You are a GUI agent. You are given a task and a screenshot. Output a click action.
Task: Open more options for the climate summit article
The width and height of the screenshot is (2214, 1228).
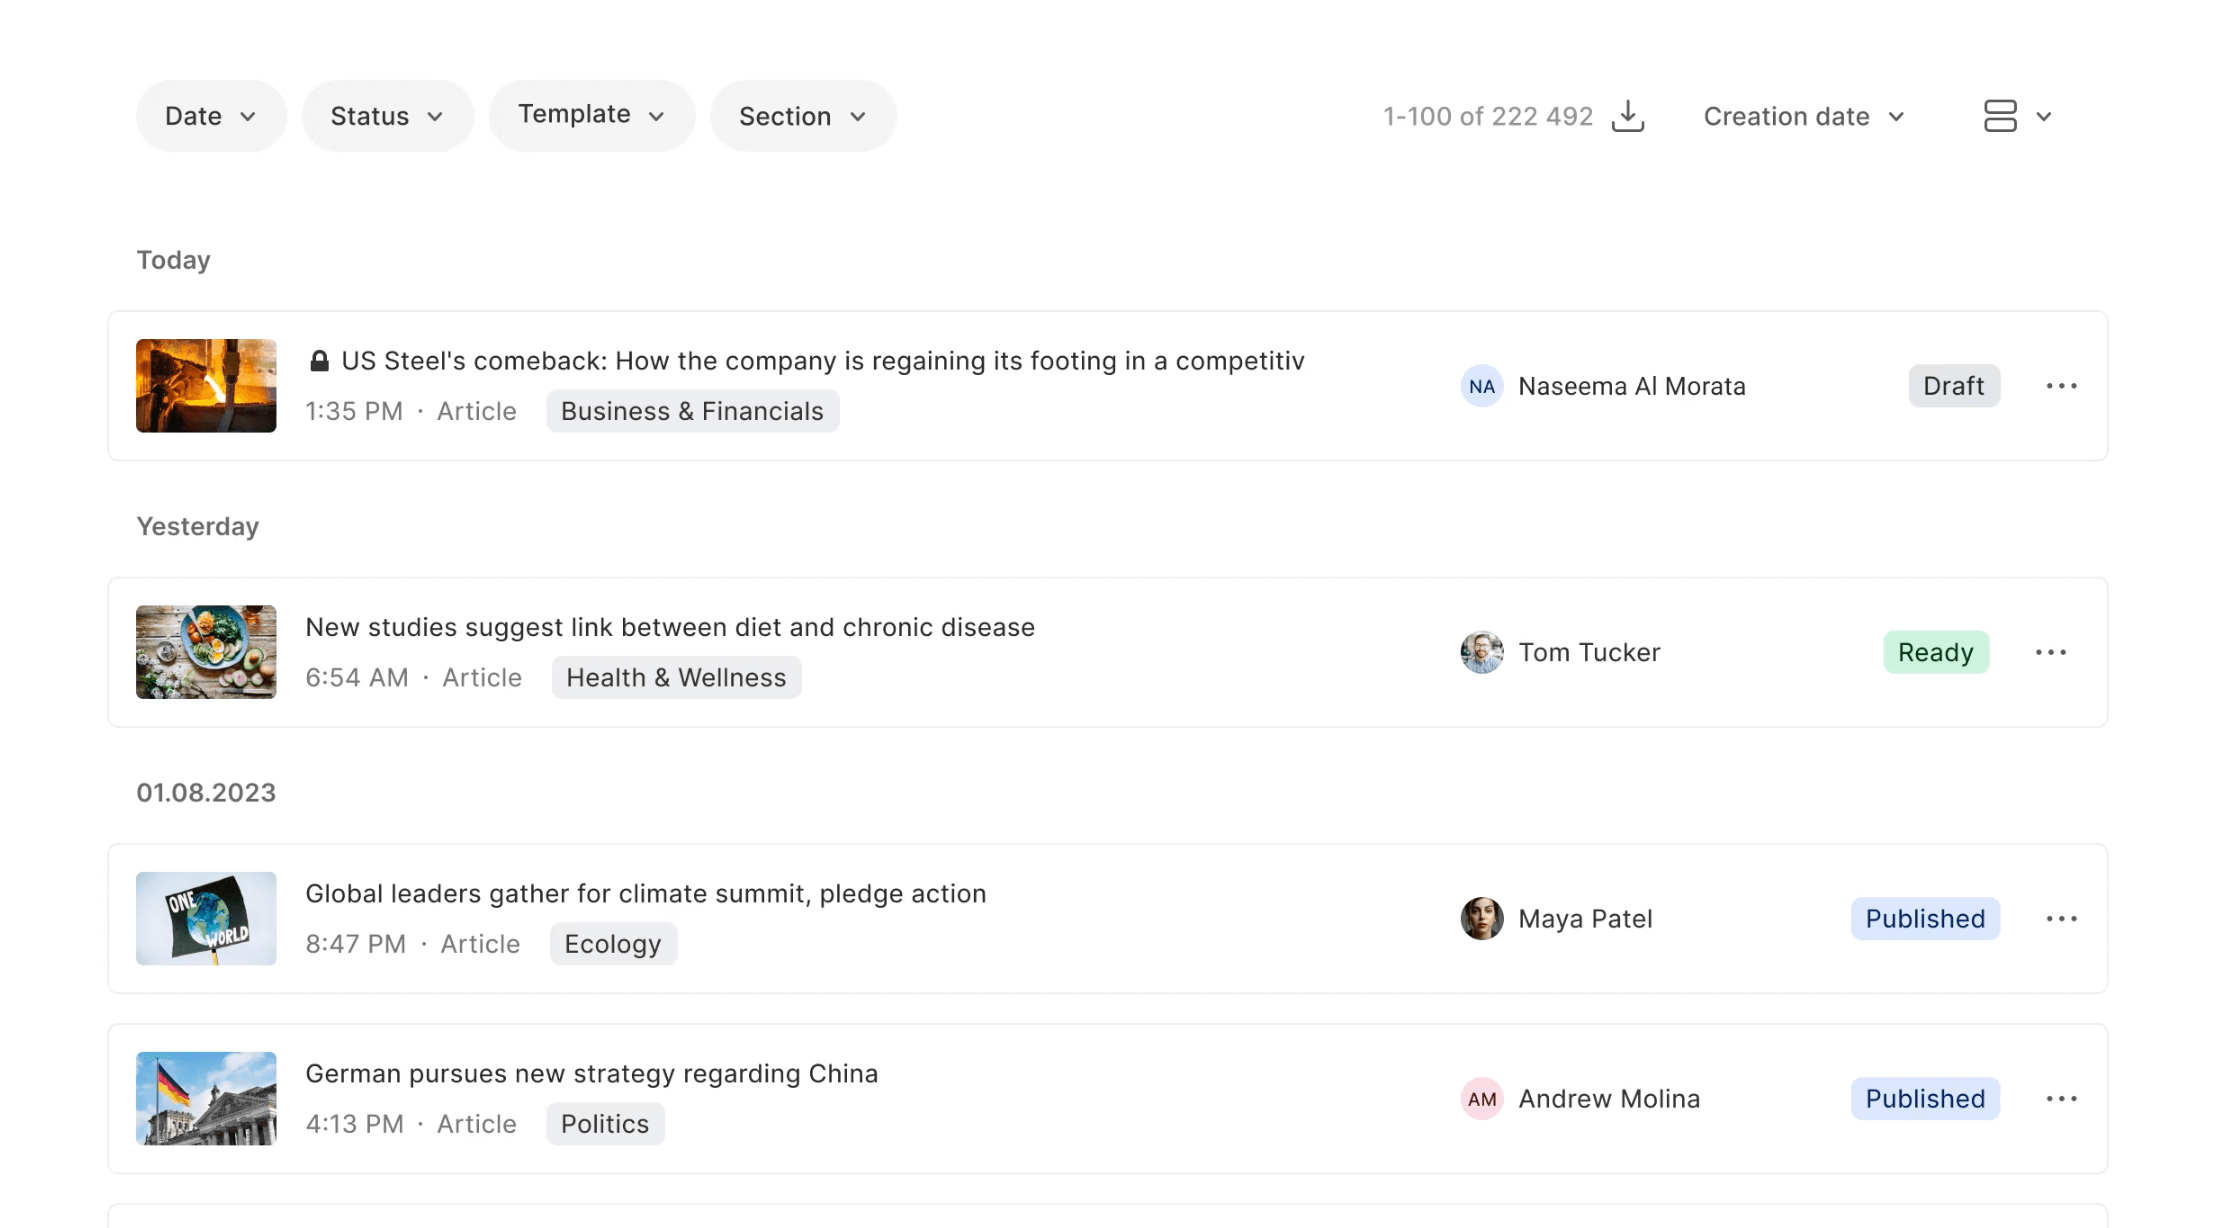pos(2061,918)
